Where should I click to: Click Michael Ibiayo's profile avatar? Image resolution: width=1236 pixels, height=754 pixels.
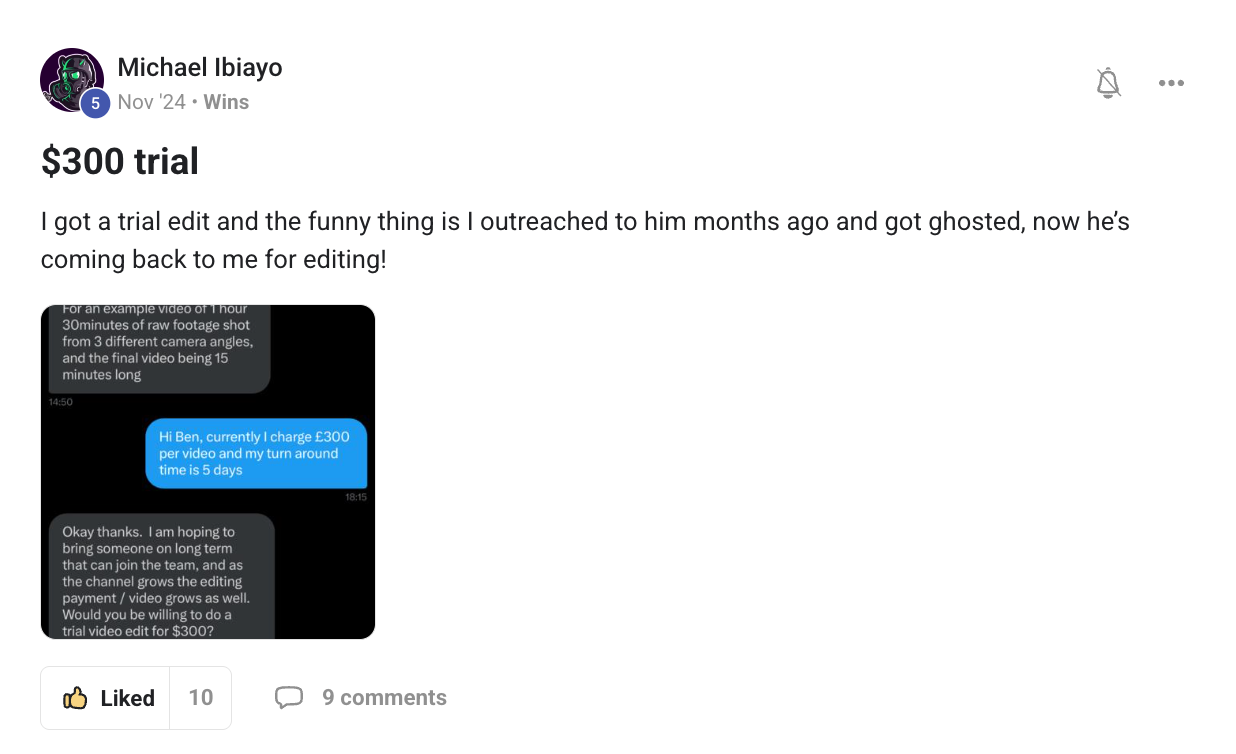pyautogui.click(x=70, y=78)
